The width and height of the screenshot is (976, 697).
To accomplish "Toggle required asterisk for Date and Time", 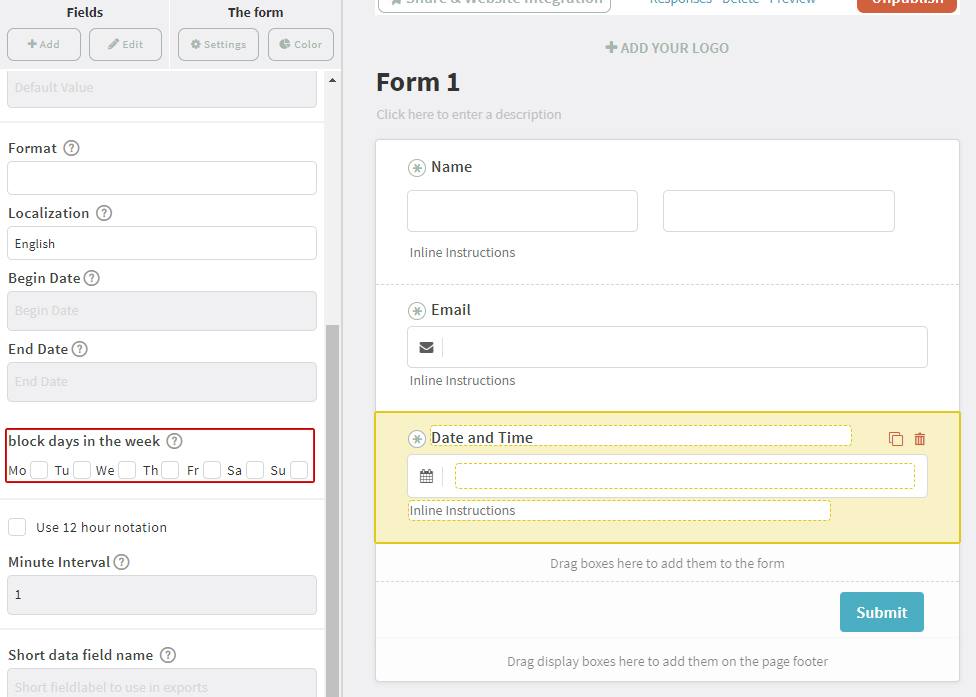I will tap(416, 439).
